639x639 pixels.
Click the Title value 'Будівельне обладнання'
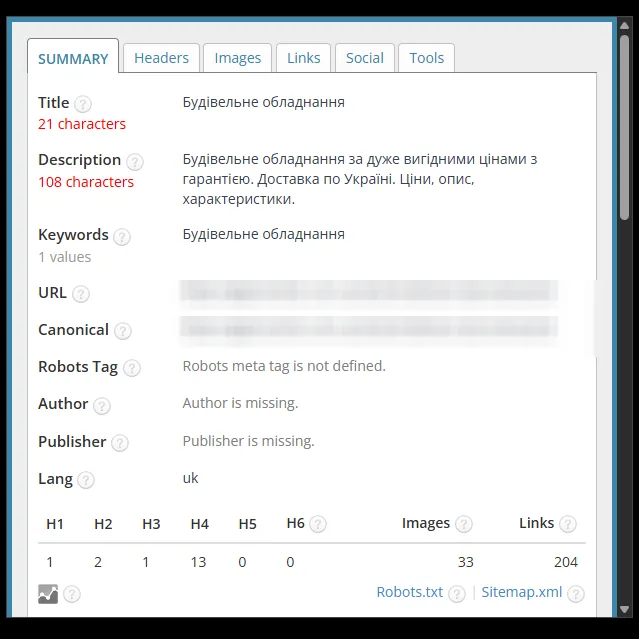tap(264, 102)
